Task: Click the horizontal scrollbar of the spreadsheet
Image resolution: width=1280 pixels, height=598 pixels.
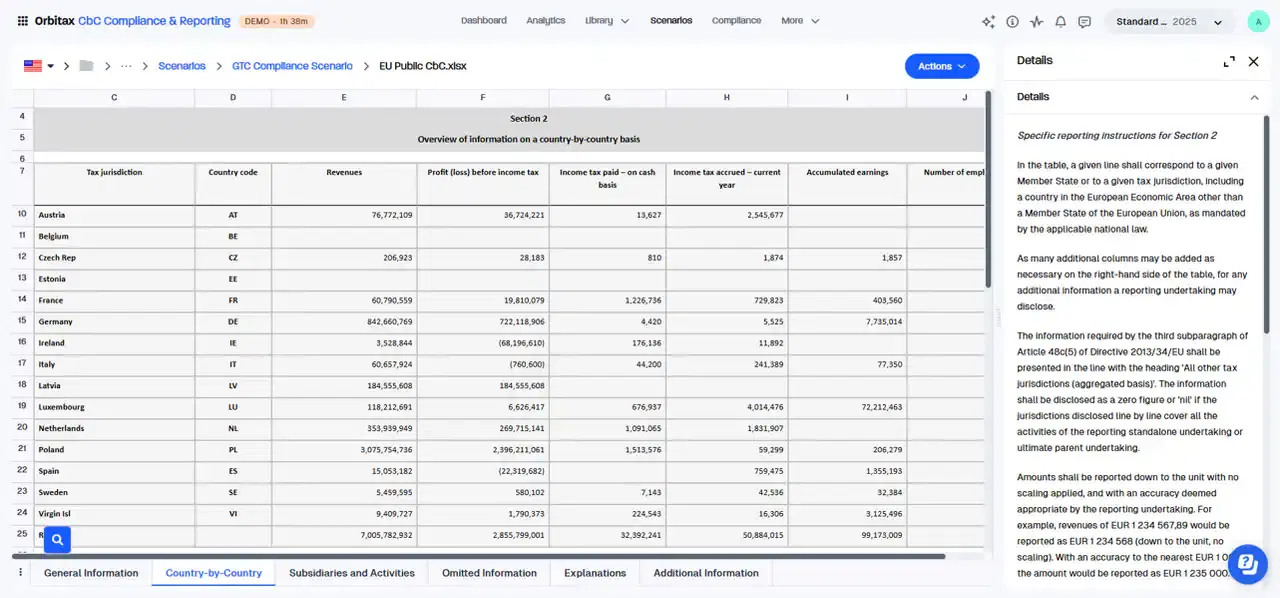Action: [x=478, y=556]
